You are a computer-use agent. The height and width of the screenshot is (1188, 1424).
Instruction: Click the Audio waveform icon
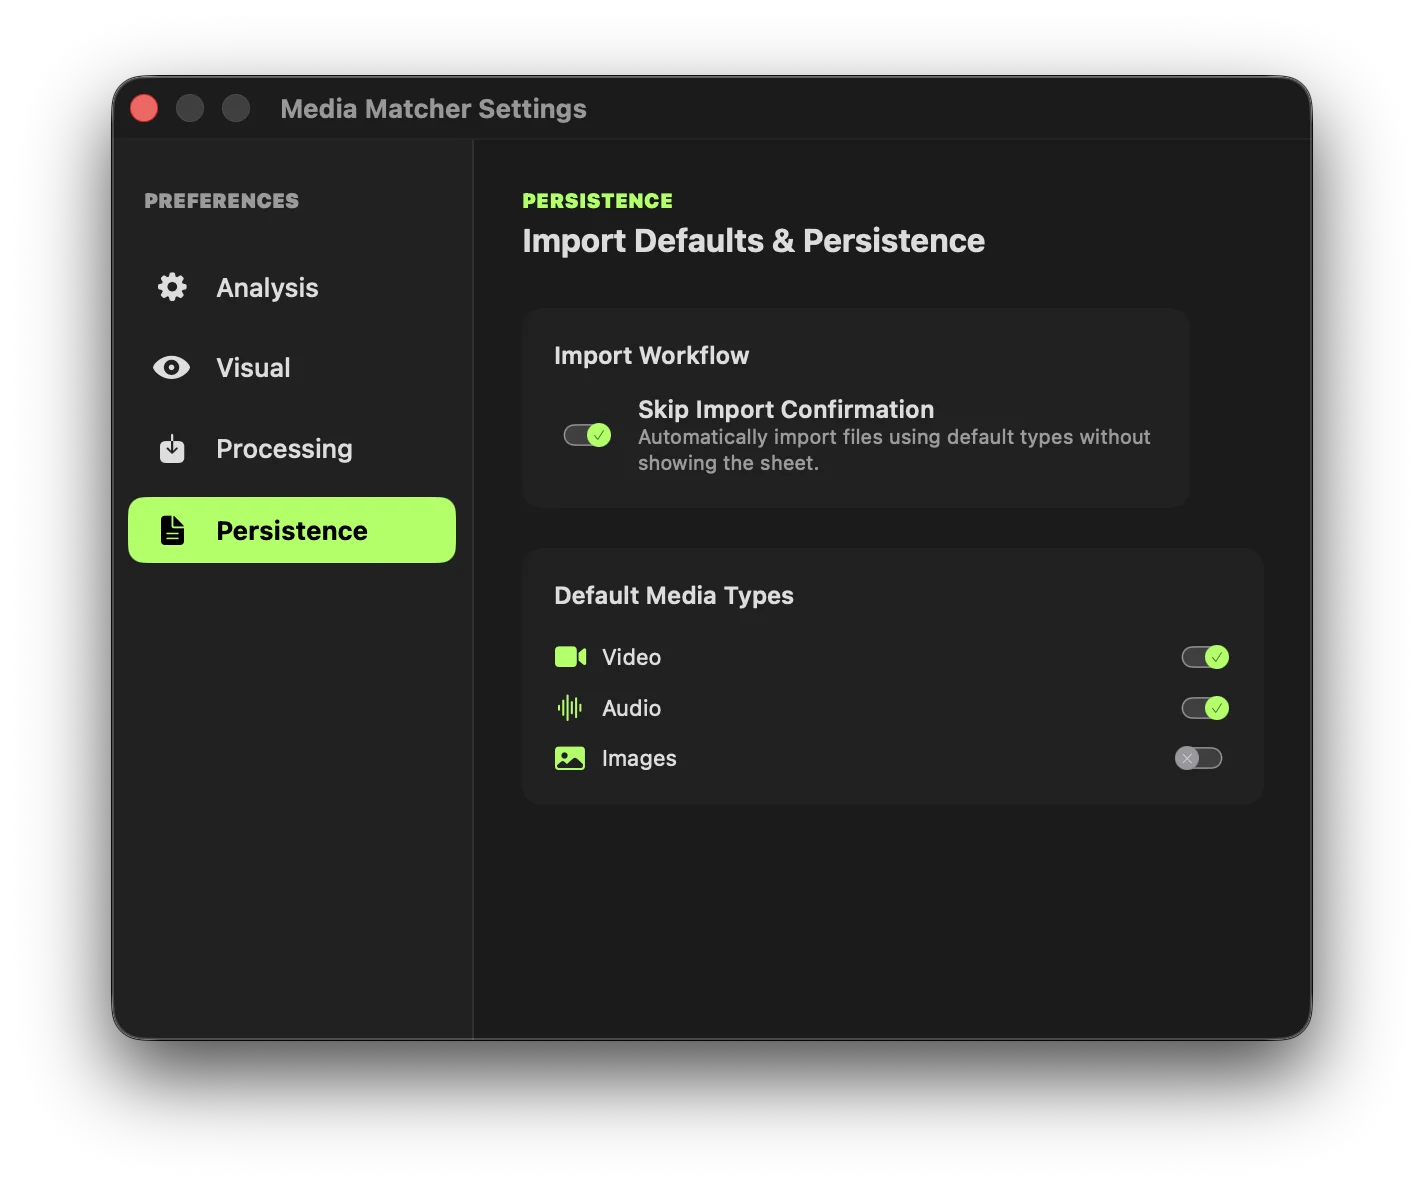(x=570, y=708)
